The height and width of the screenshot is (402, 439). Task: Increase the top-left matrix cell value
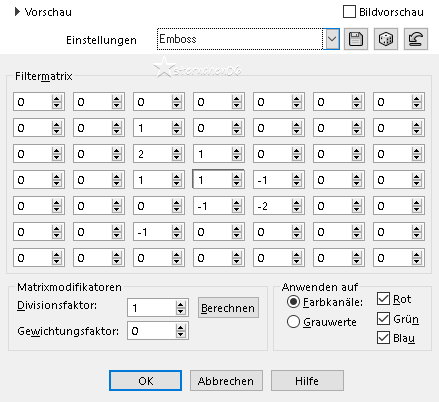point(56,99)
